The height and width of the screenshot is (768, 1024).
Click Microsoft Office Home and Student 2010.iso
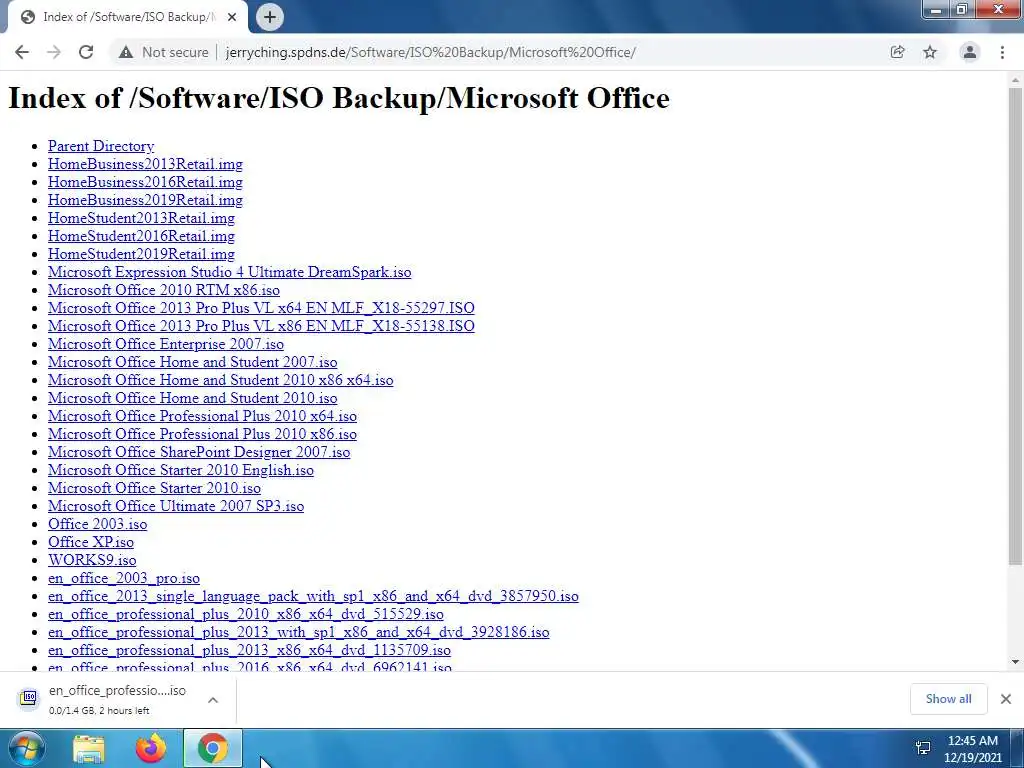[x=193, y=398]
